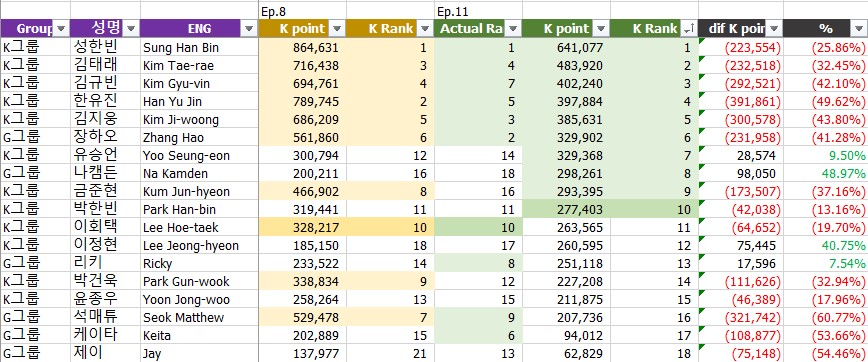Select the Ep.11 label cell

point(478,11)
